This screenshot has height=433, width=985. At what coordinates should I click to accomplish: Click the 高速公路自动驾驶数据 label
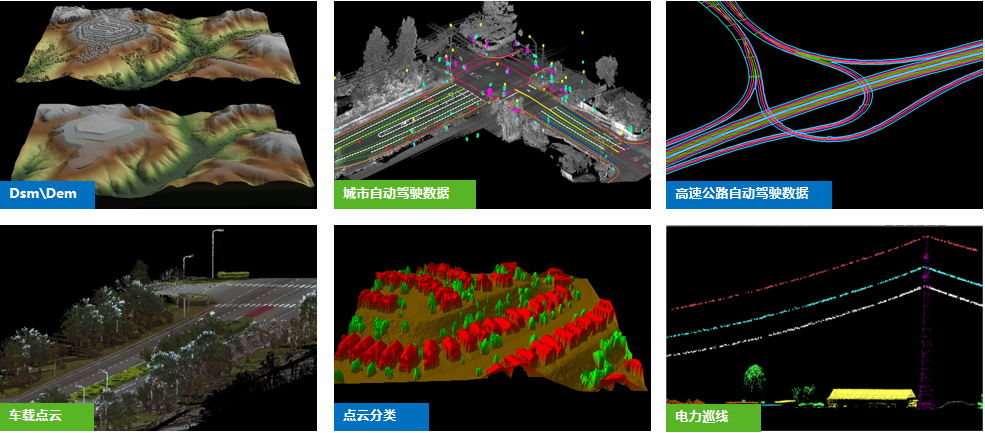tap(749, 194)
